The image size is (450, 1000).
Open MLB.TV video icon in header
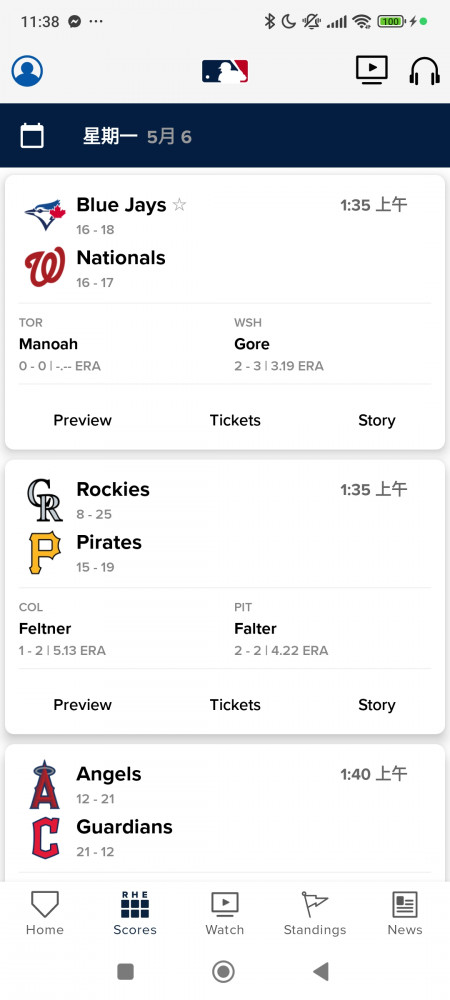coord(372,70)
